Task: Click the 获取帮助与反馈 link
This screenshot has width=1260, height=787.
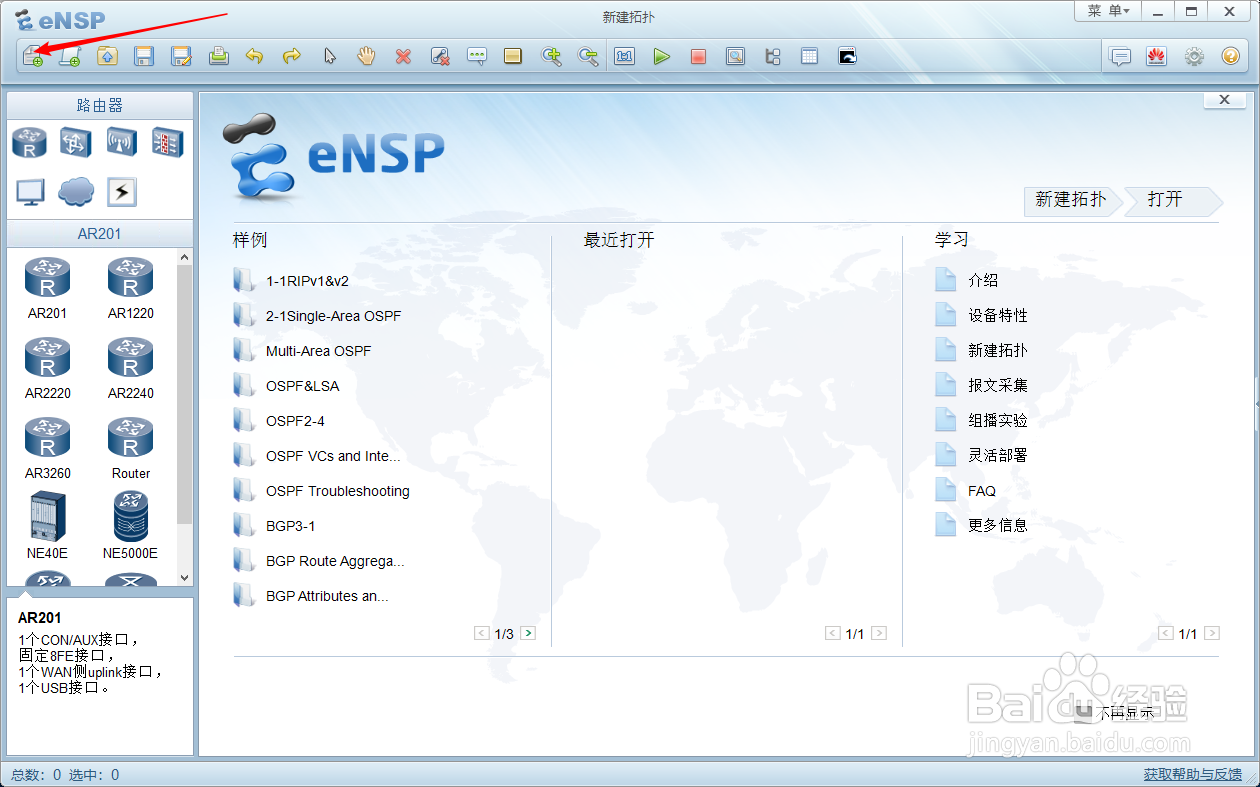Action: 1193,775
